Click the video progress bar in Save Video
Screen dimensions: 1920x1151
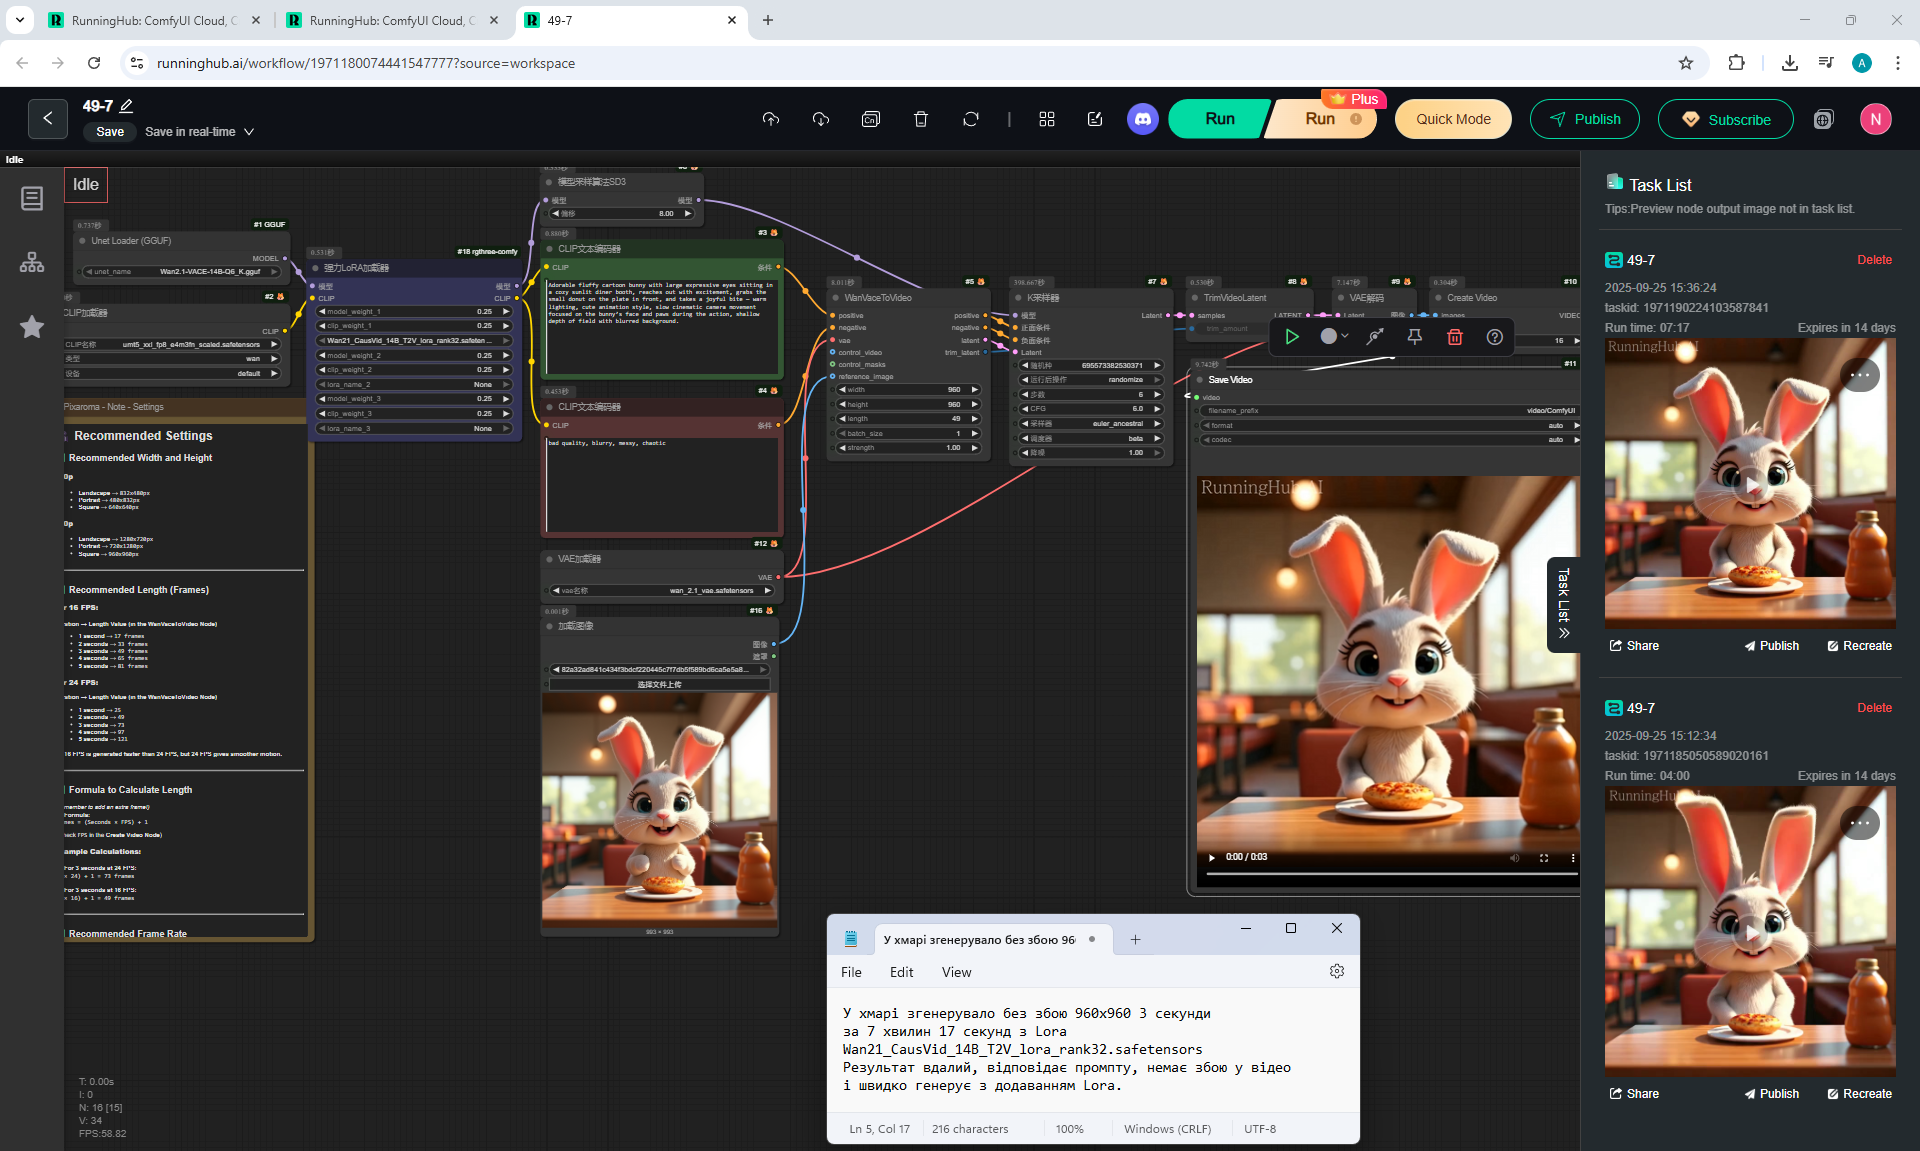click(1390, 874)
